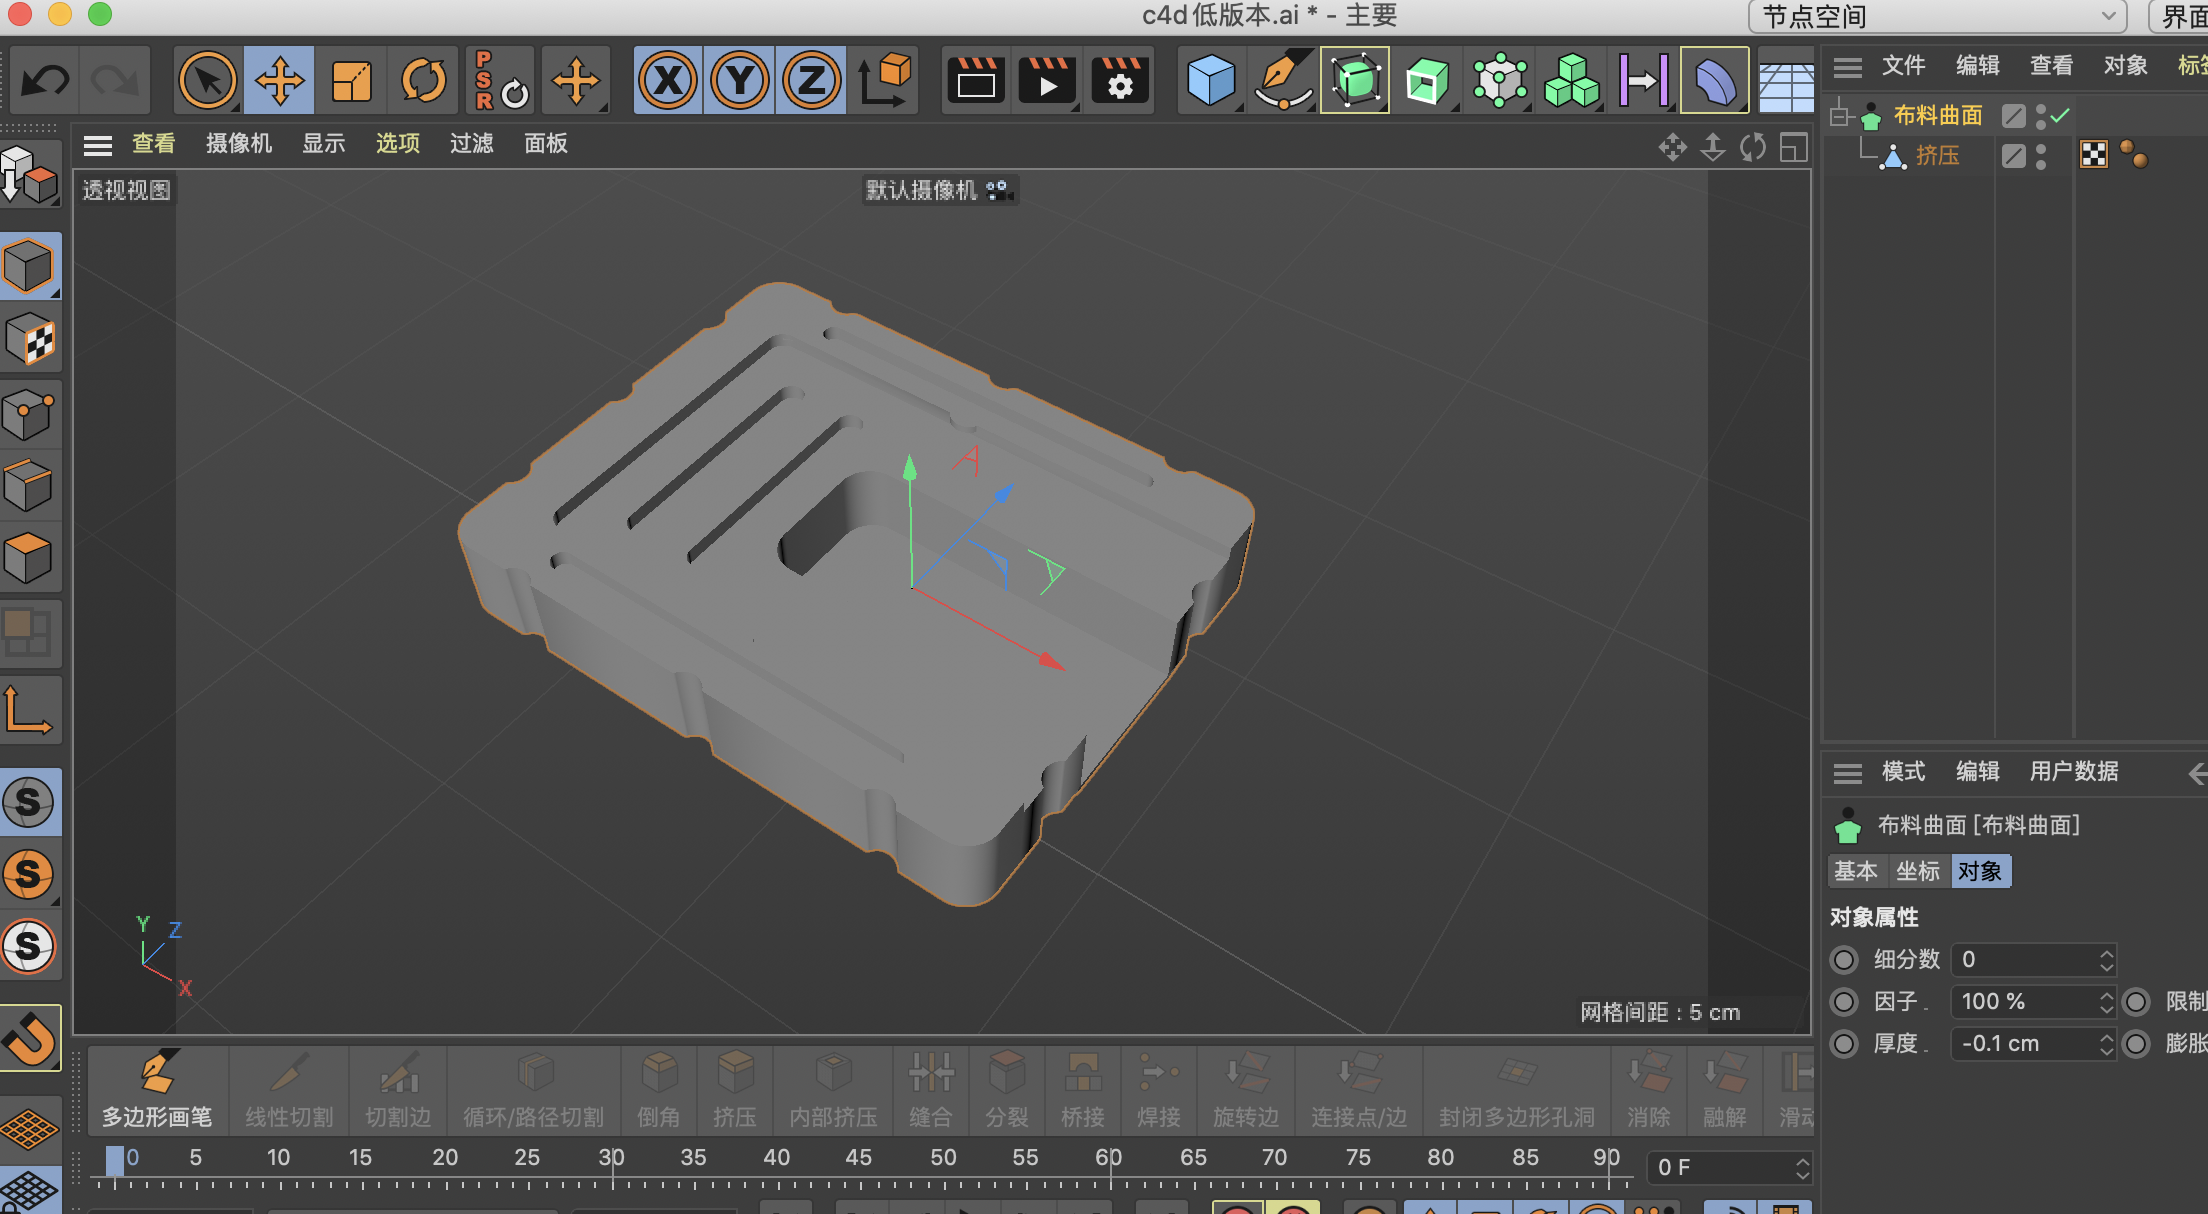Enable Snap magnet icon in left sidebar
2208x1214 pixels.
click(x=30, y=1038)
